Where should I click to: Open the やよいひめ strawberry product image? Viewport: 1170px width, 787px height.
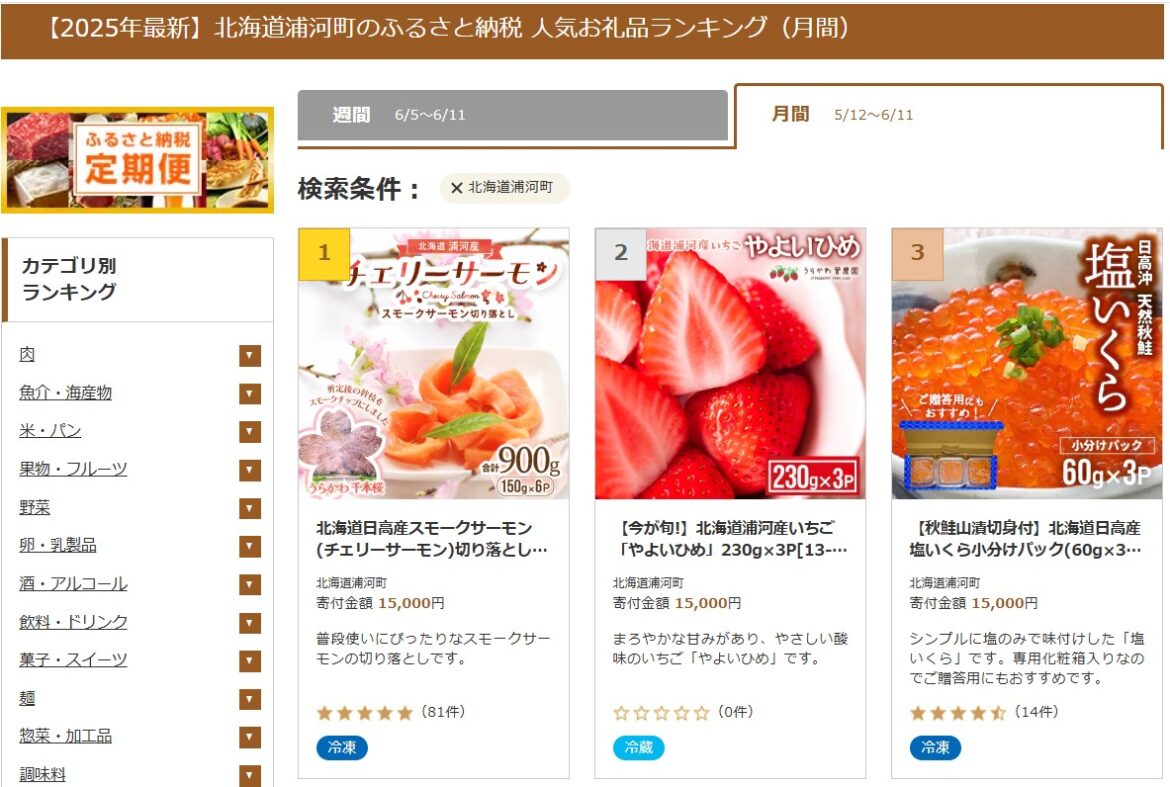coord(731,363)
